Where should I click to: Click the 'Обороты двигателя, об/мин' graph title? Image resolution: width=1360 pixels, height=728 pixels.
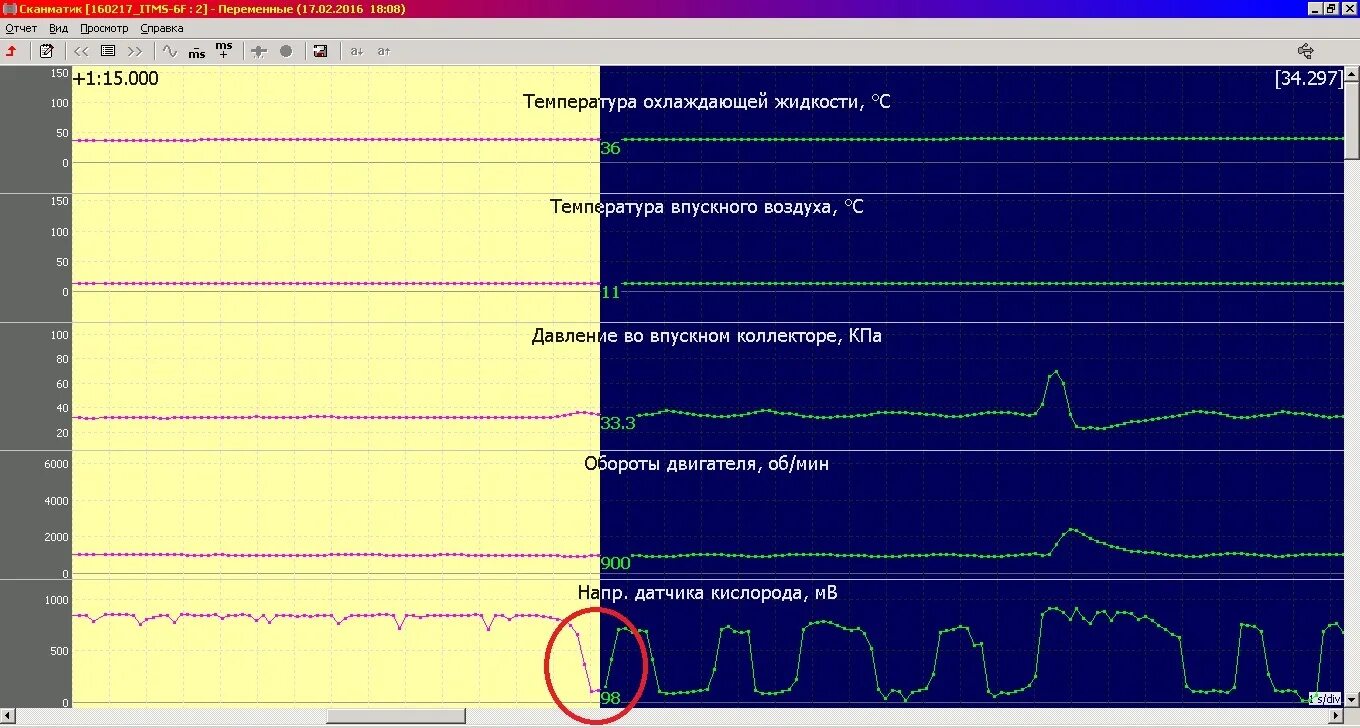pyautogui.click(x=706, y=464)
